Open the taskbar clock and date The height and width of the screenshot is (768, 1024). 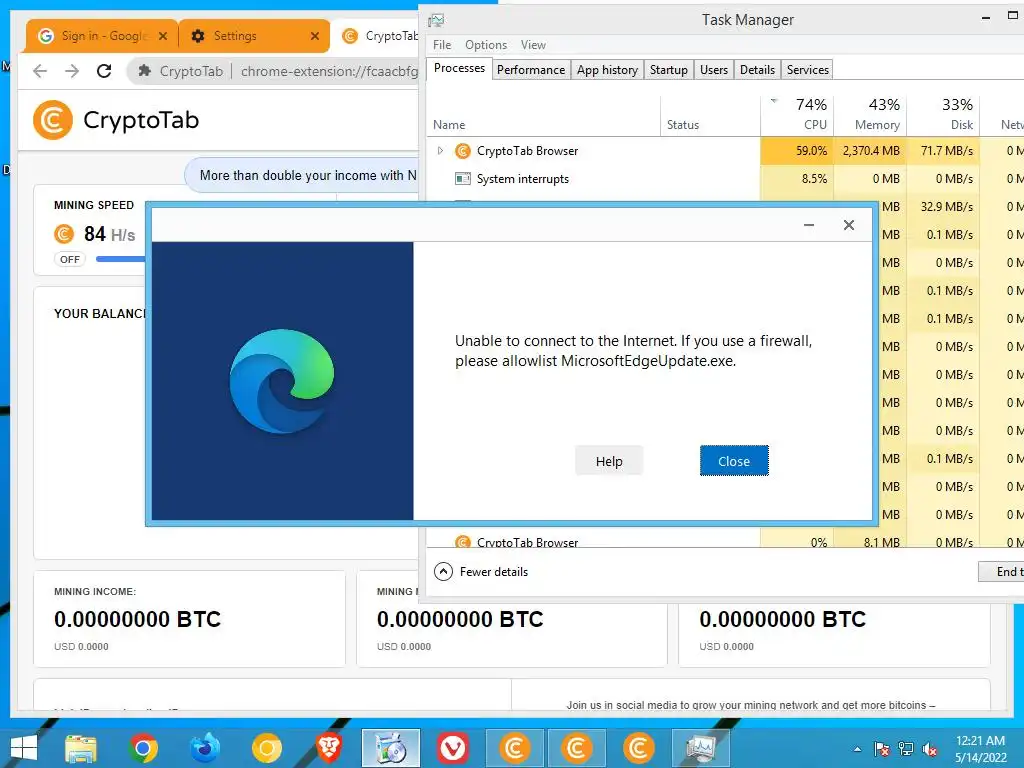click(980, 749)
